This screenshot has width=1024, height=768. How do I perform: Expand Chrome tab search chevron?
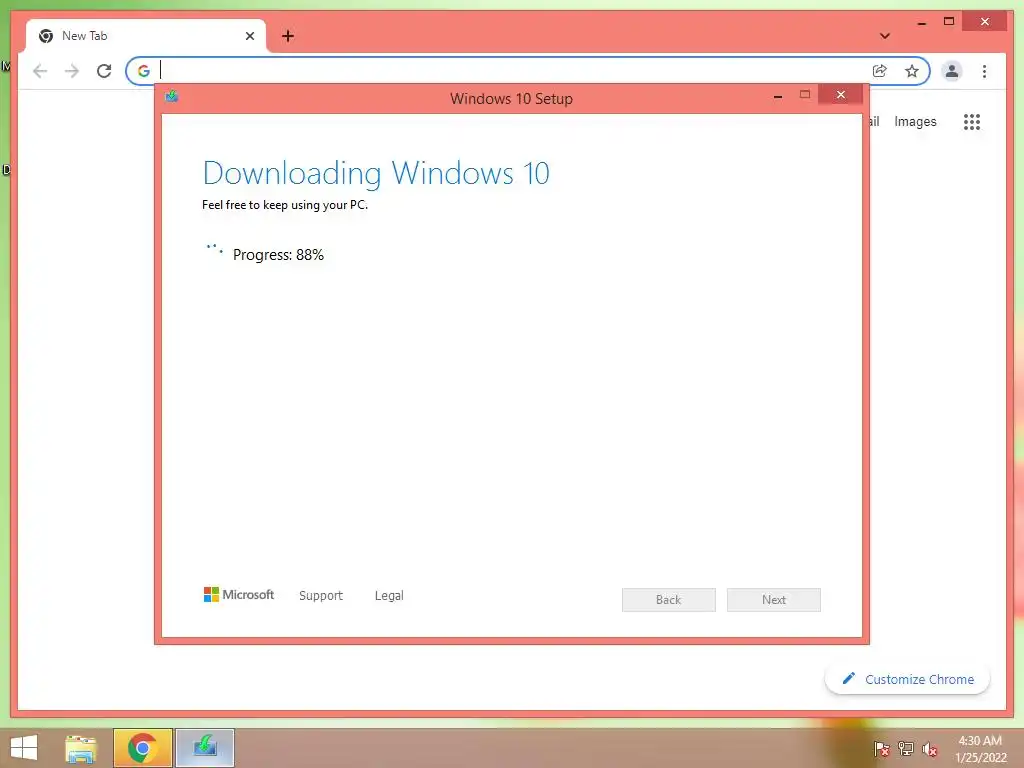click(x=885, y=36)
